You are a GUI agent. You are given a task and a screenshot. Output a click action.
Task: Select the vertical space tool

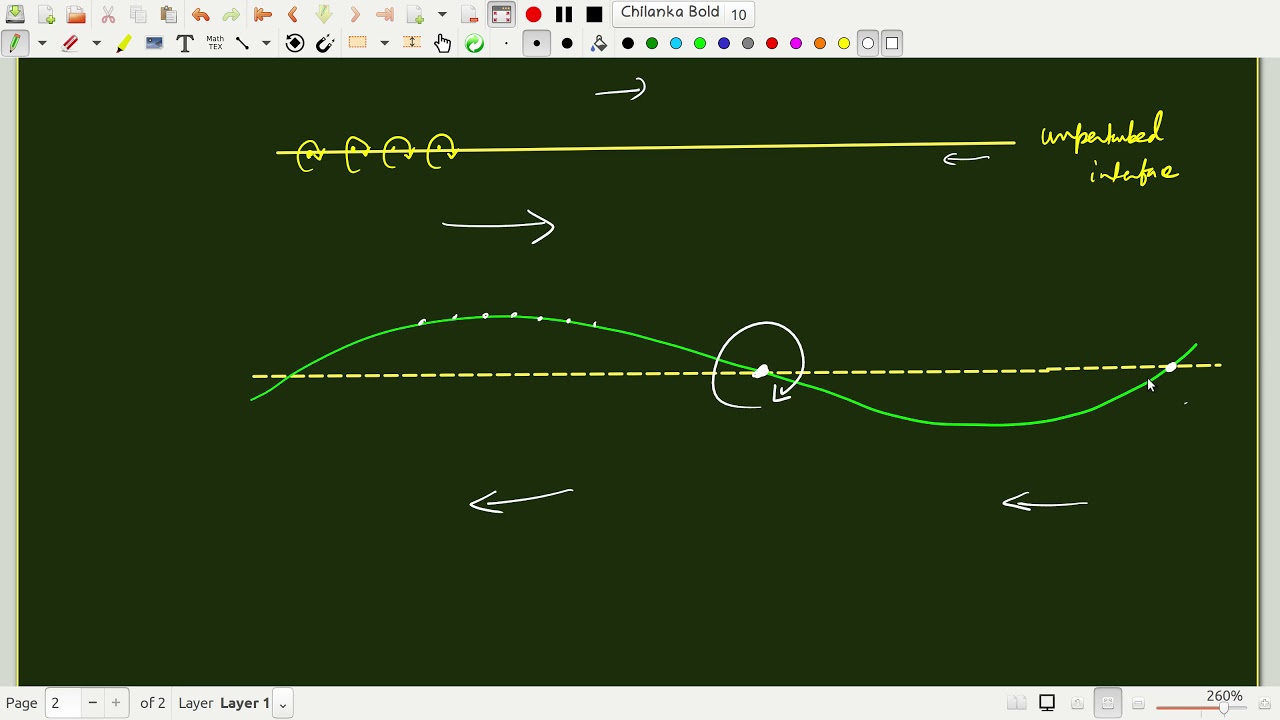(x=412, y=43)
